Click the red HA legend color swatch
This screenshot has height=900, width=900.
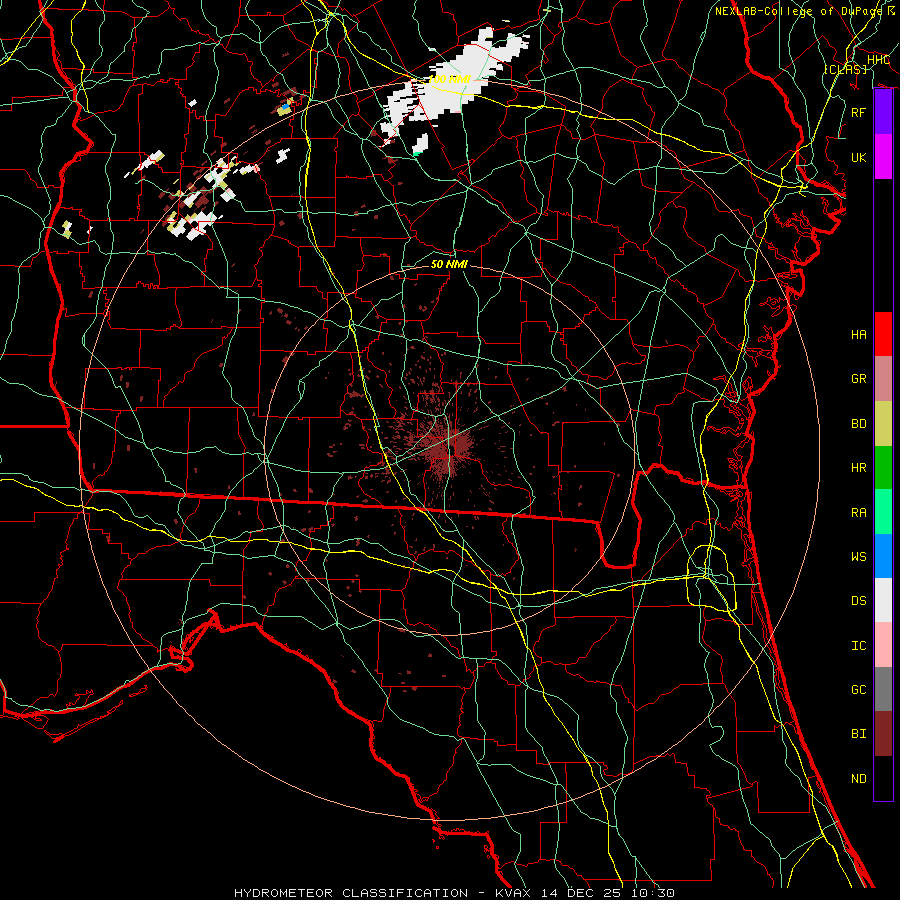pos(883,334)
